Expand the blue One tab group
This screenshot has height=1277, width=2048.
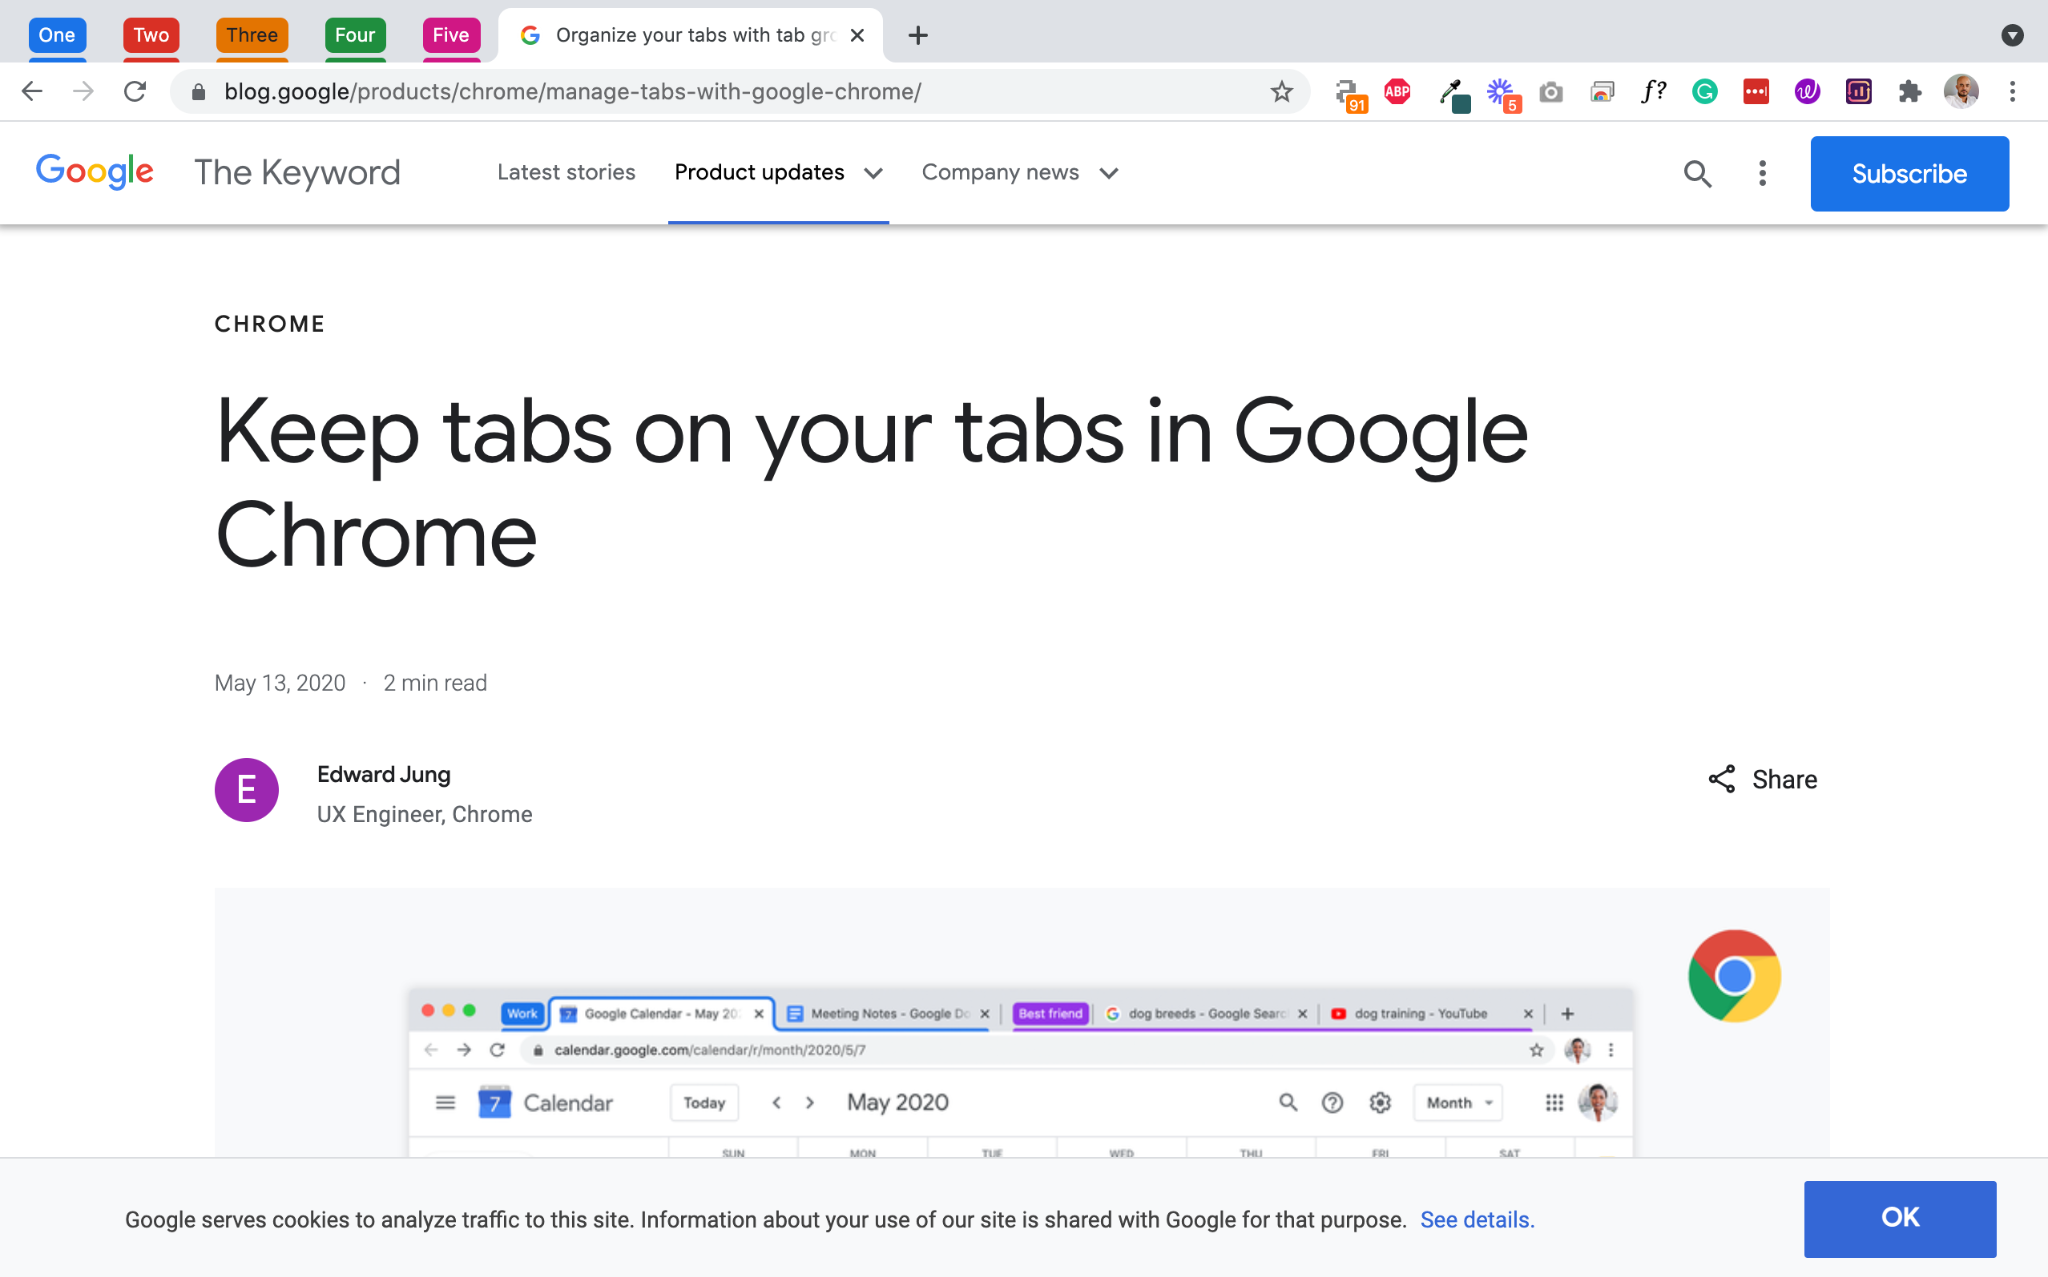(x=57, y=35)
